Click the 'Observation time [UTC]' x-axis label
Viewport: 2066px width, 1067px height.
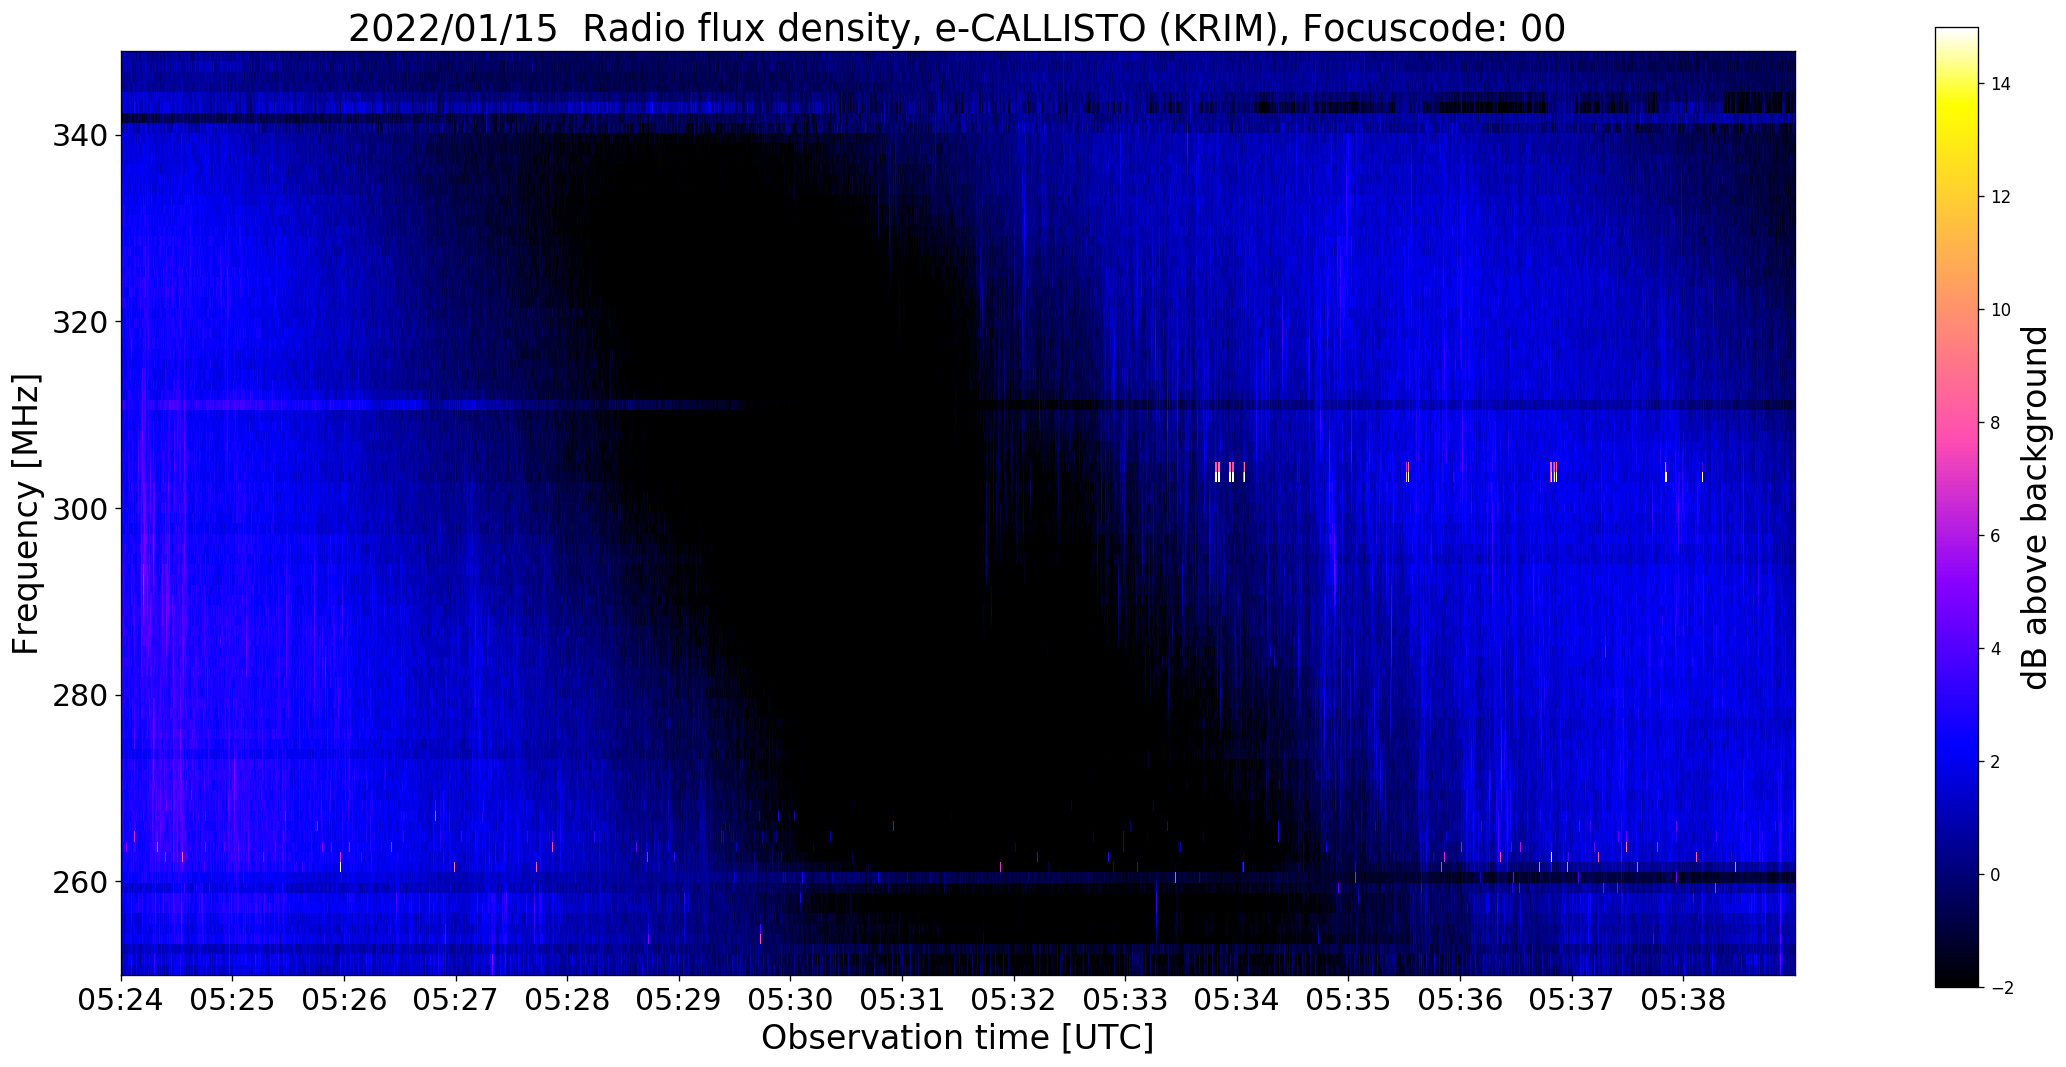click(x=957, y=1037)
